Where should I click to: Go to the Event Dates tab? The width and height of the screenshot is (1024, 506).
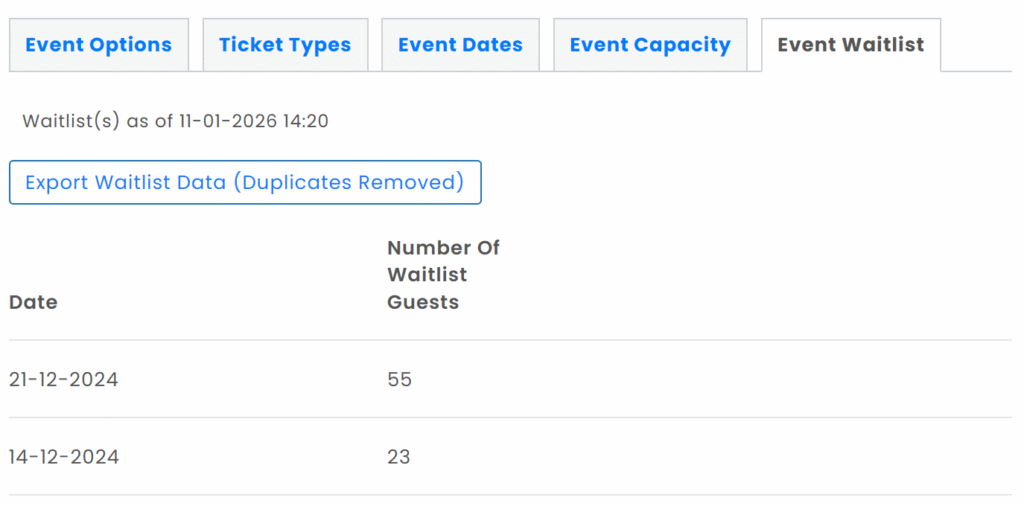coord(460,45)
